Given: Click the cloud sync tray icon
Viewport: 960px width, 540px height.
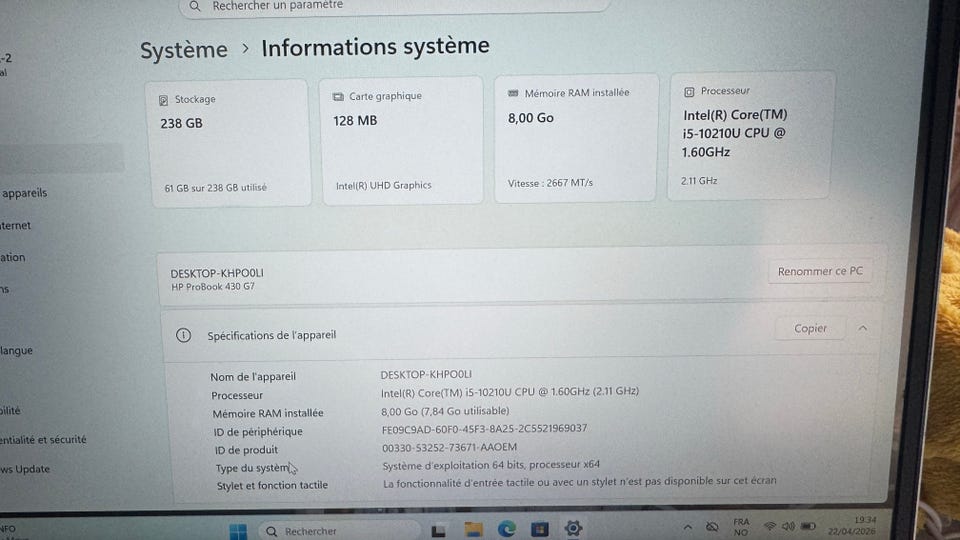Looking at the screenshot, I should click(x=711, y=527).
